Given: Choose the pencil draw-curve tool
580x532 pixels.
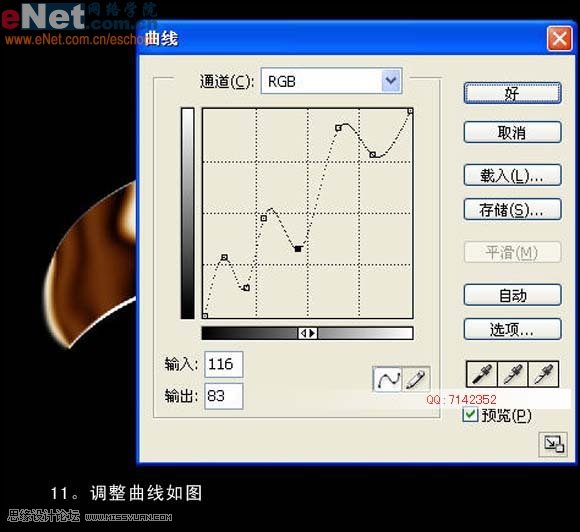Looking at the screenshot, I should point(416,379).
